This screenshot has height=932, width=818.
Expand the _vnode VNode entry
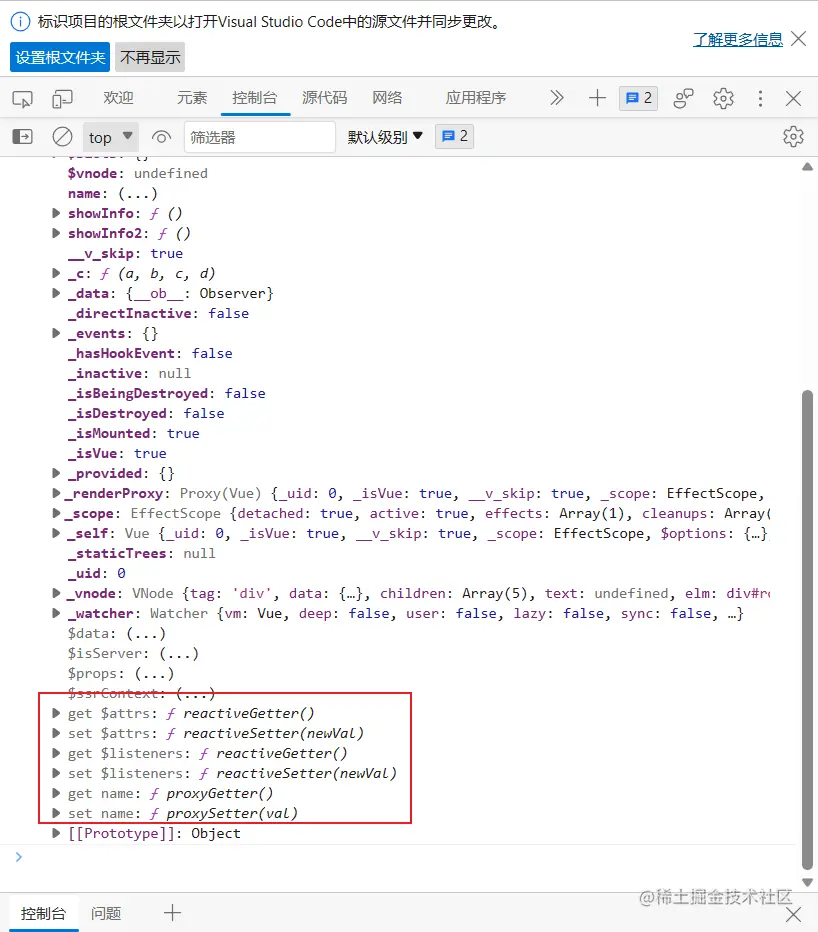(56, 593)
